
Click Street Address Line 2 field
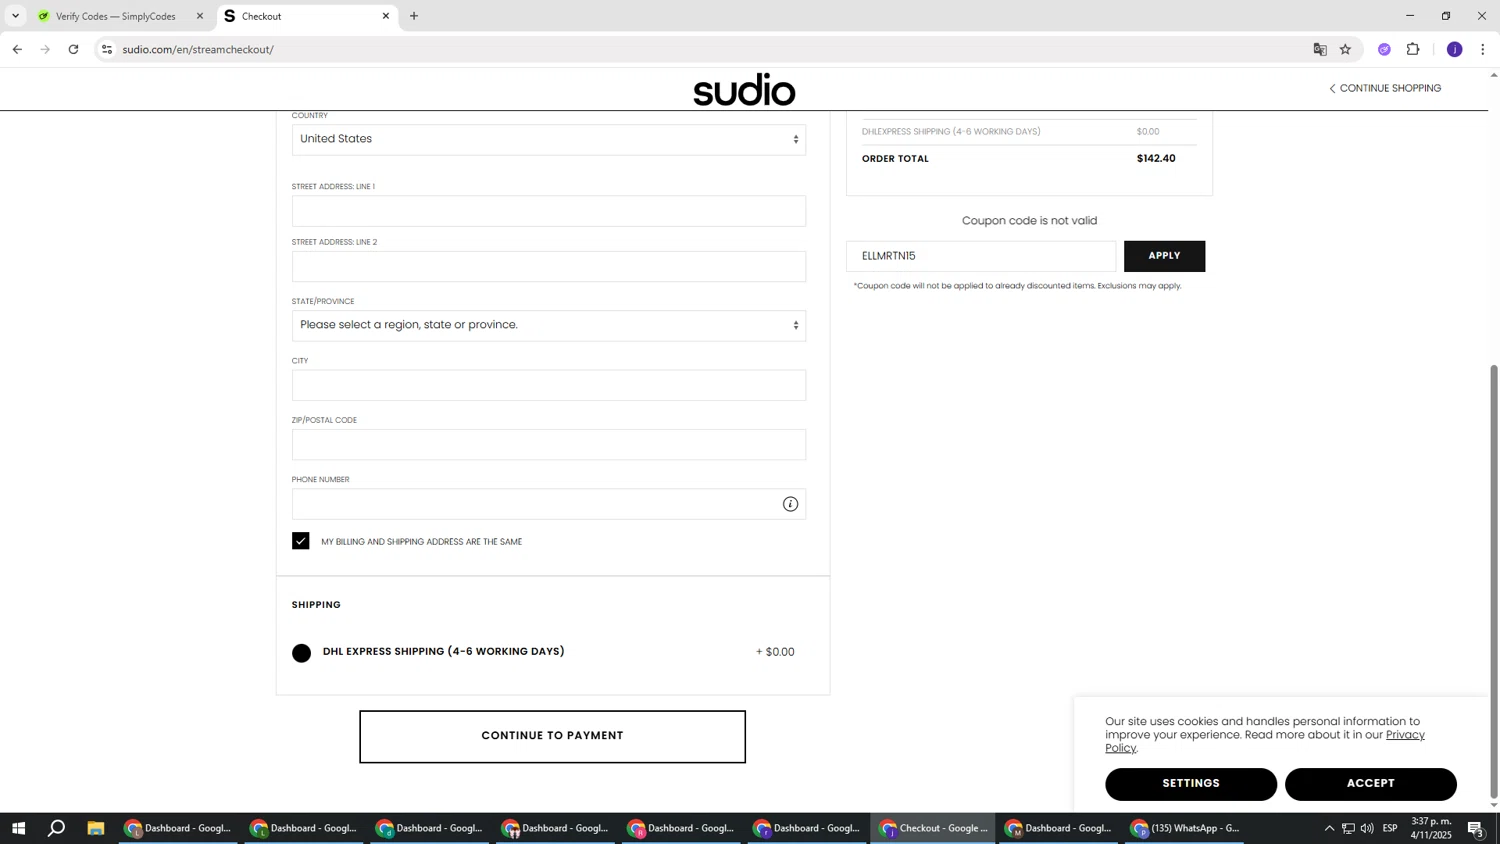[548, 266]
